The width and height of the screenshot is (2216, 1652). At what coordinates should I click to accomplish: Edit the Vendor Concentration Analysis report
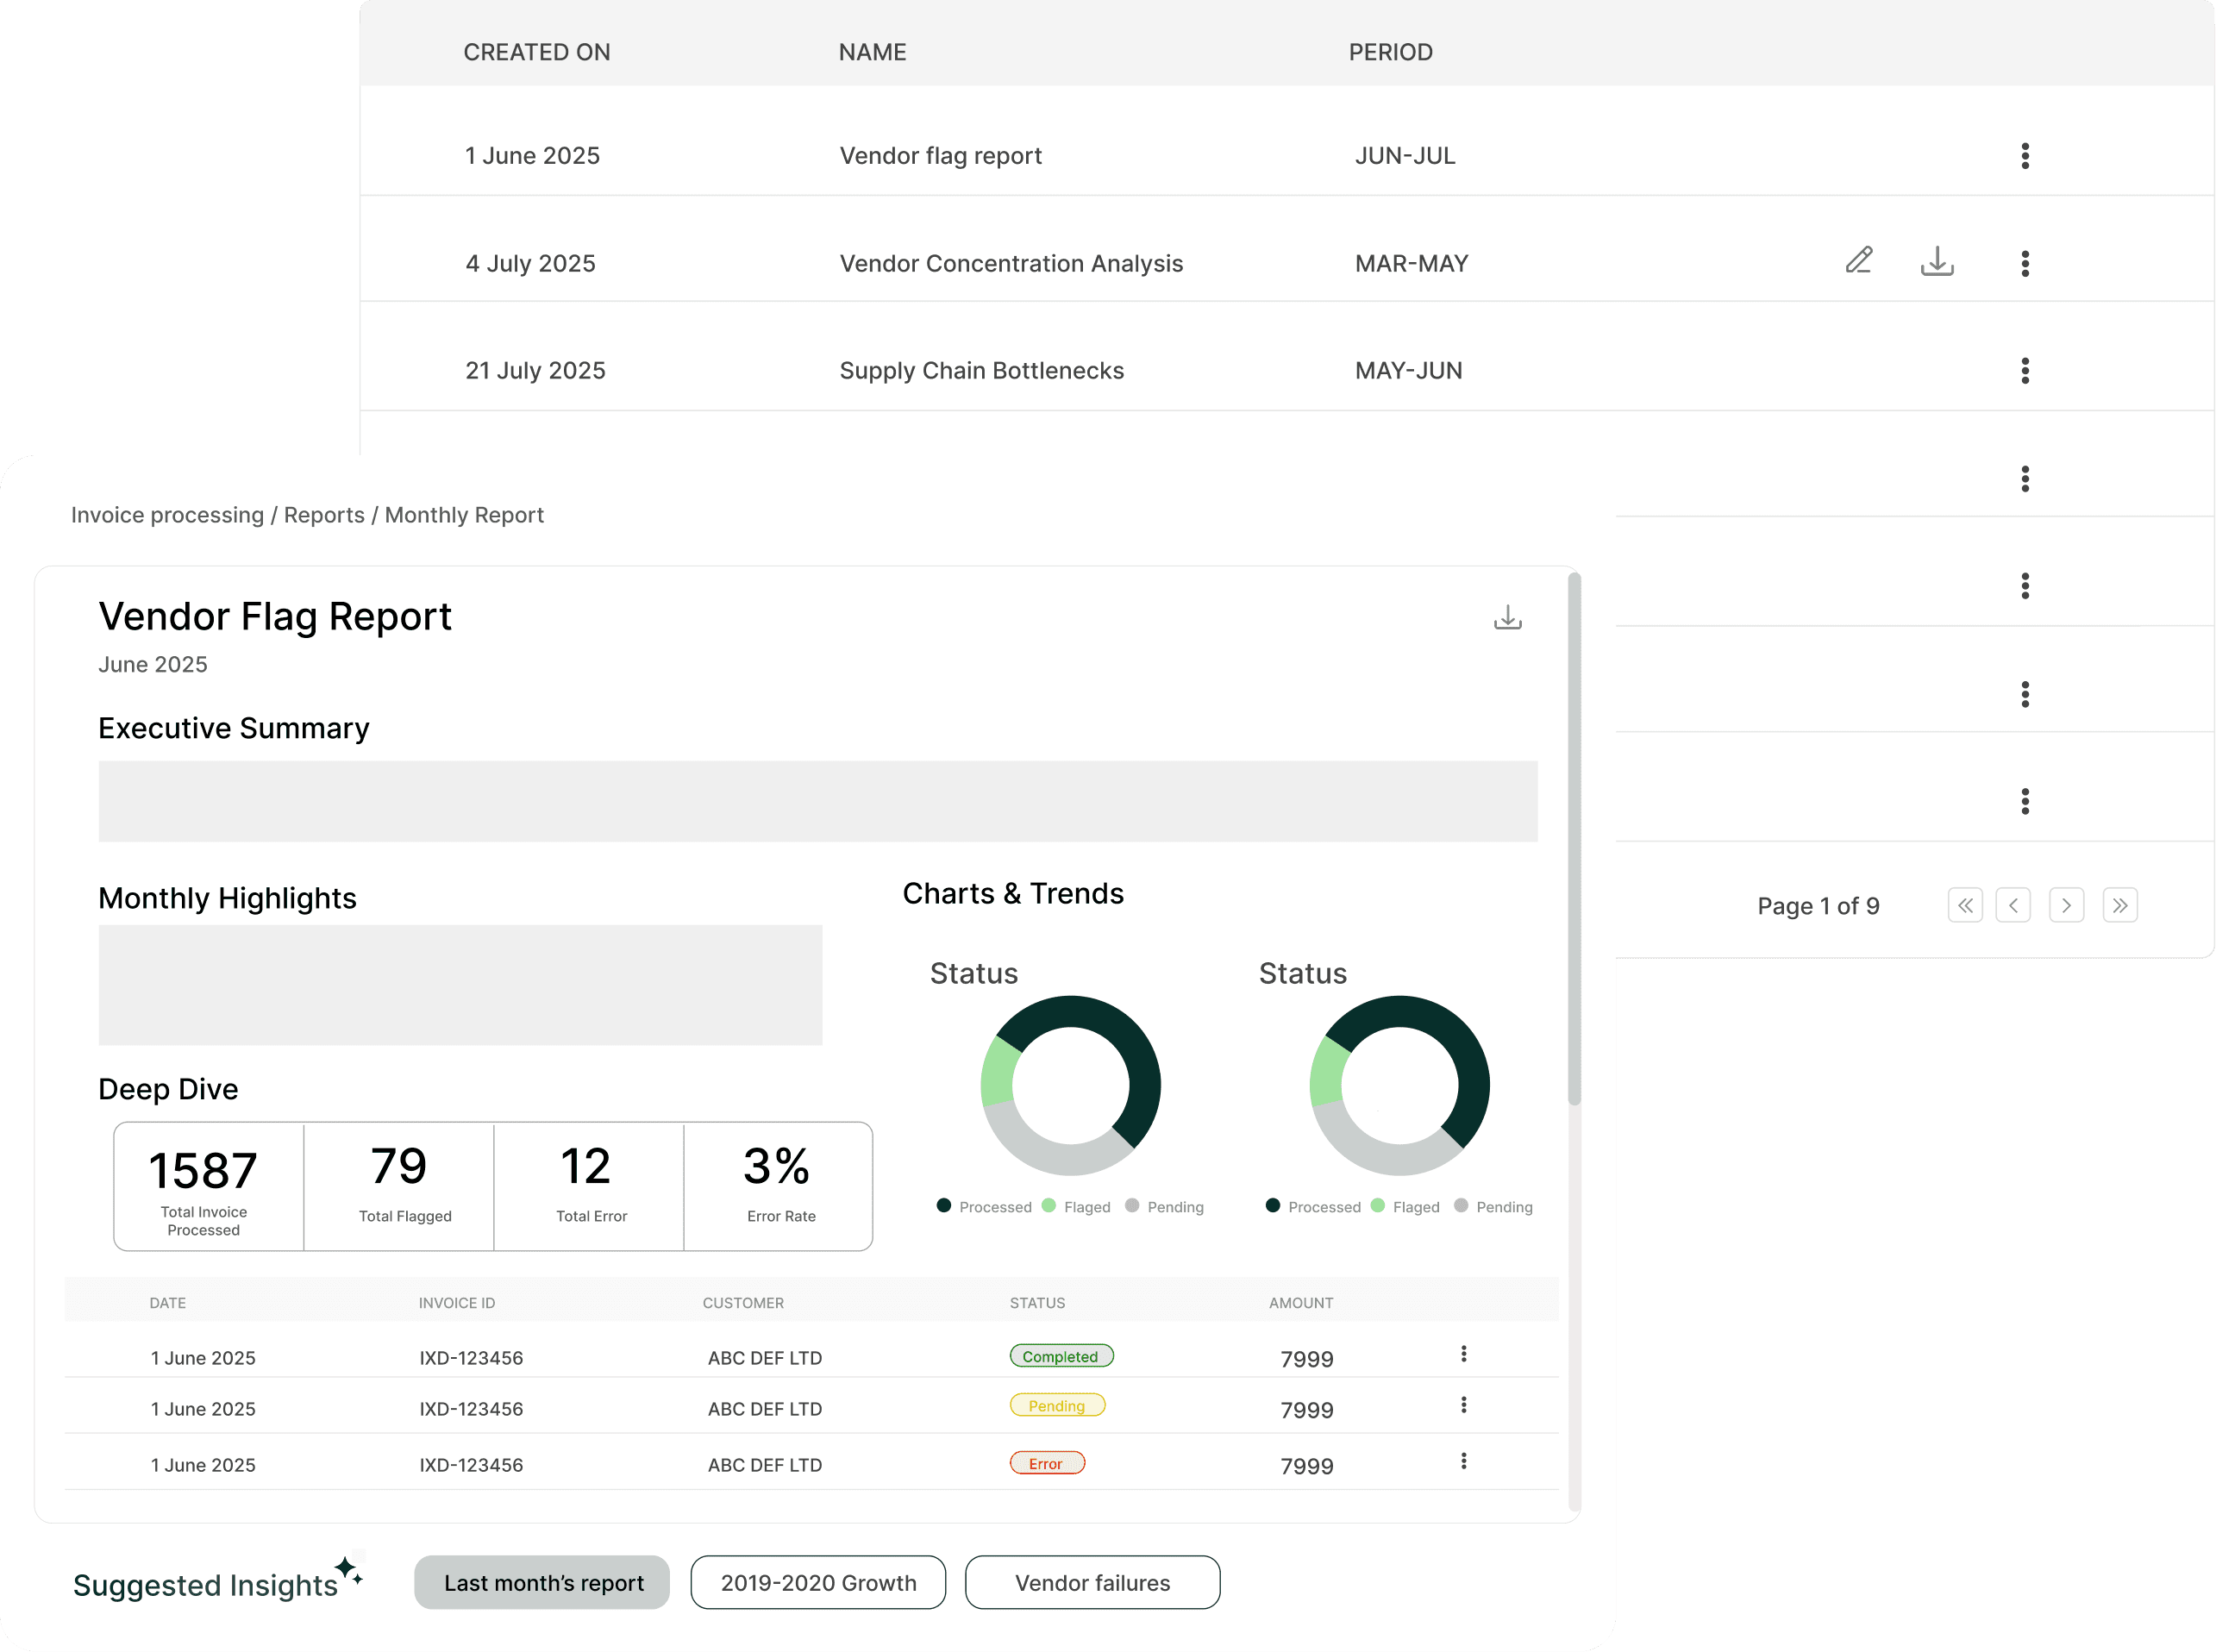coord(1858,262)
